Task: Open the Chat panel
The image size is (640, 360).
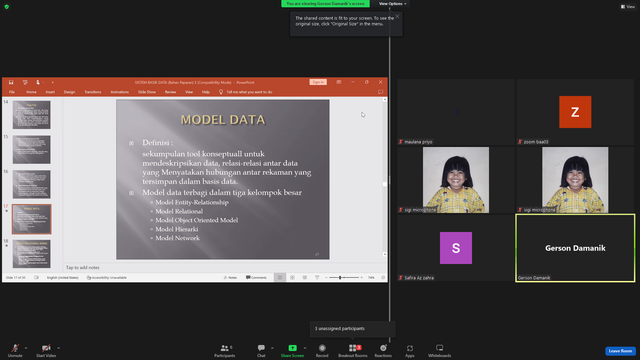Action: [261, 350]
